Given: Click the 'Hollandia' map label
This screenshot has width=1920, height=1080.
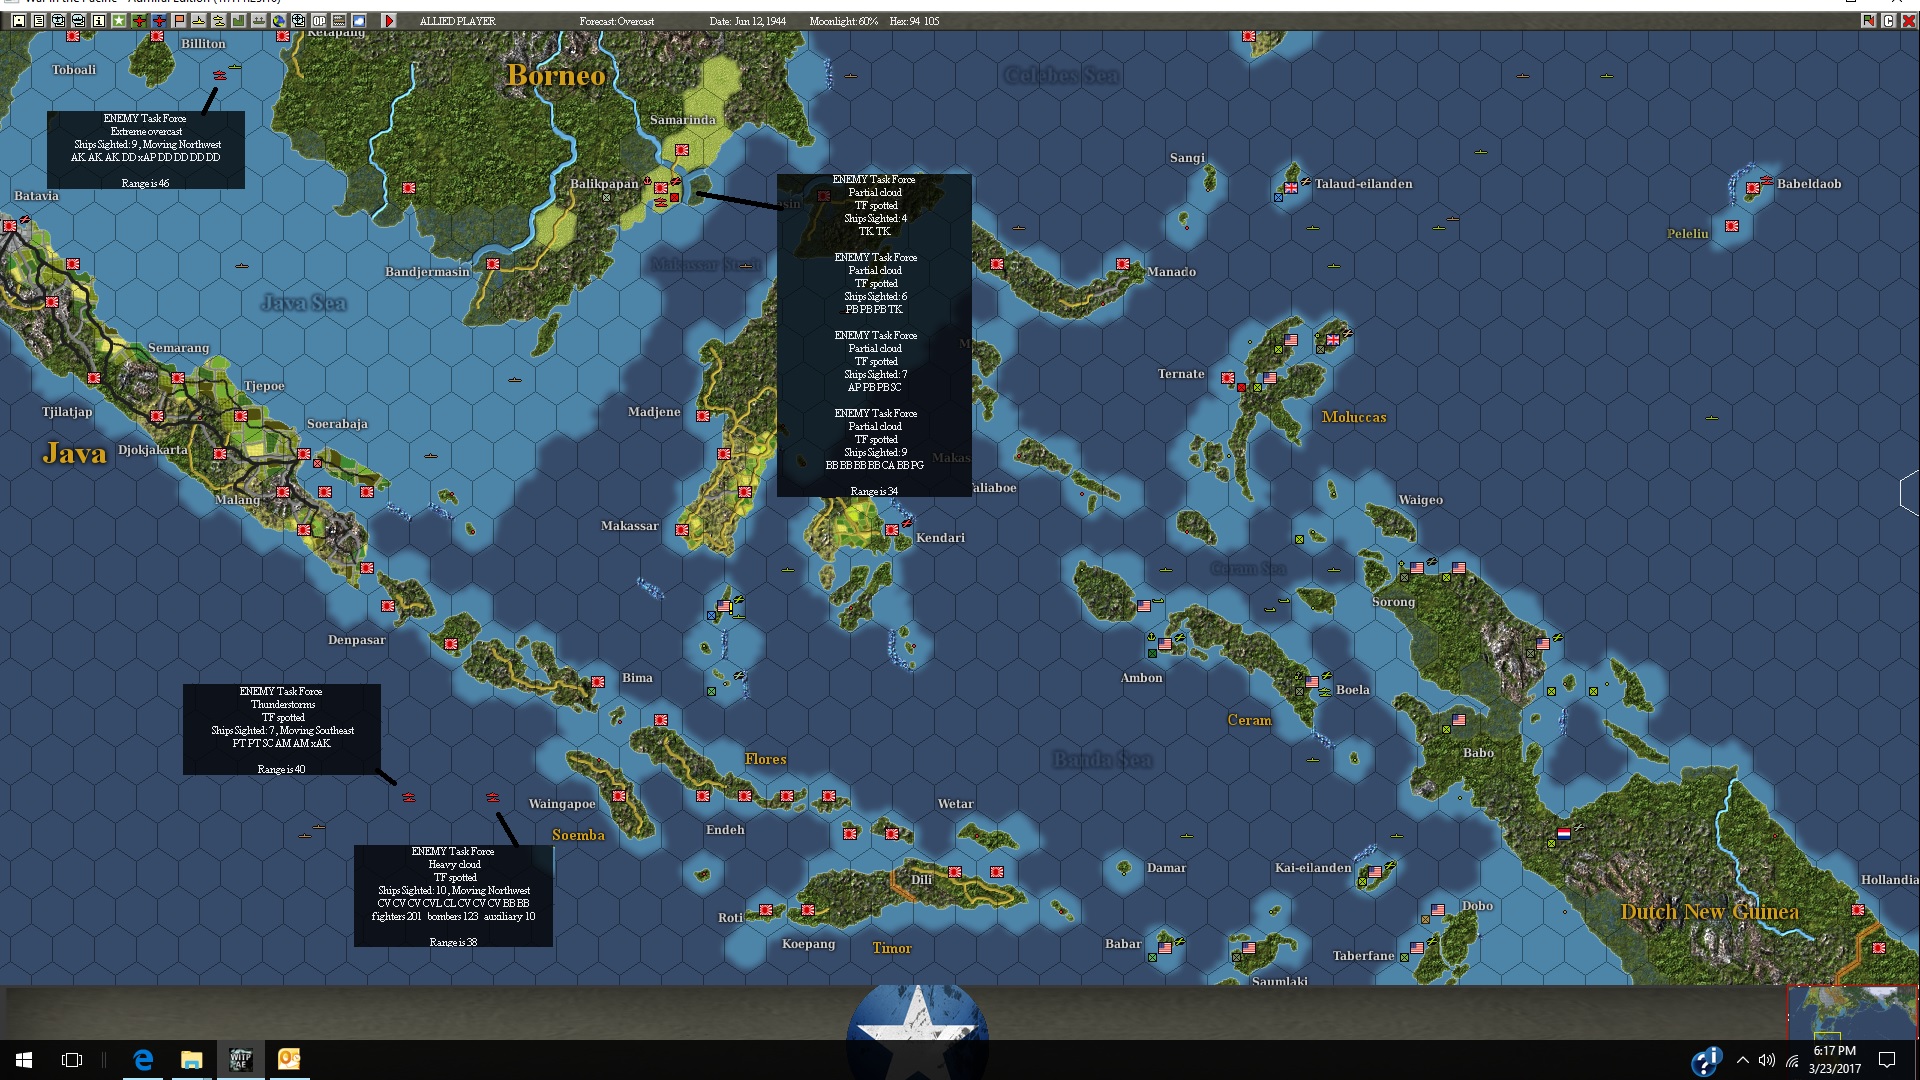Looking at the screenshot, I should pos(1889,880).
